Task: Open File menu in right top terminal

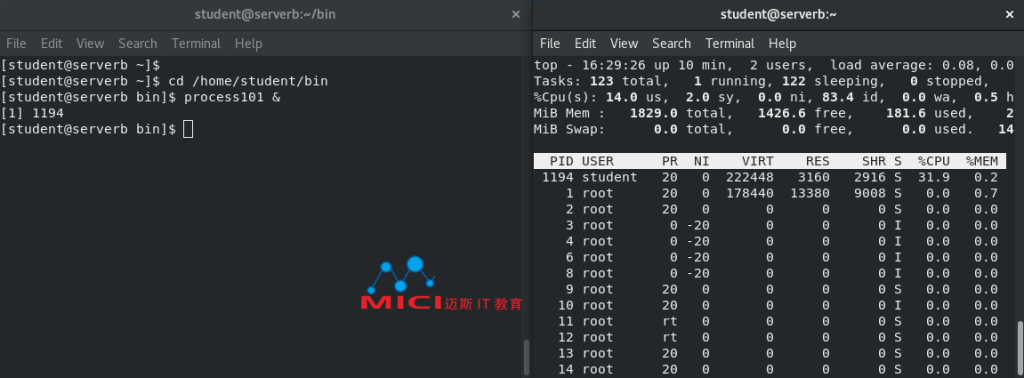Action: tap(550, 44)
